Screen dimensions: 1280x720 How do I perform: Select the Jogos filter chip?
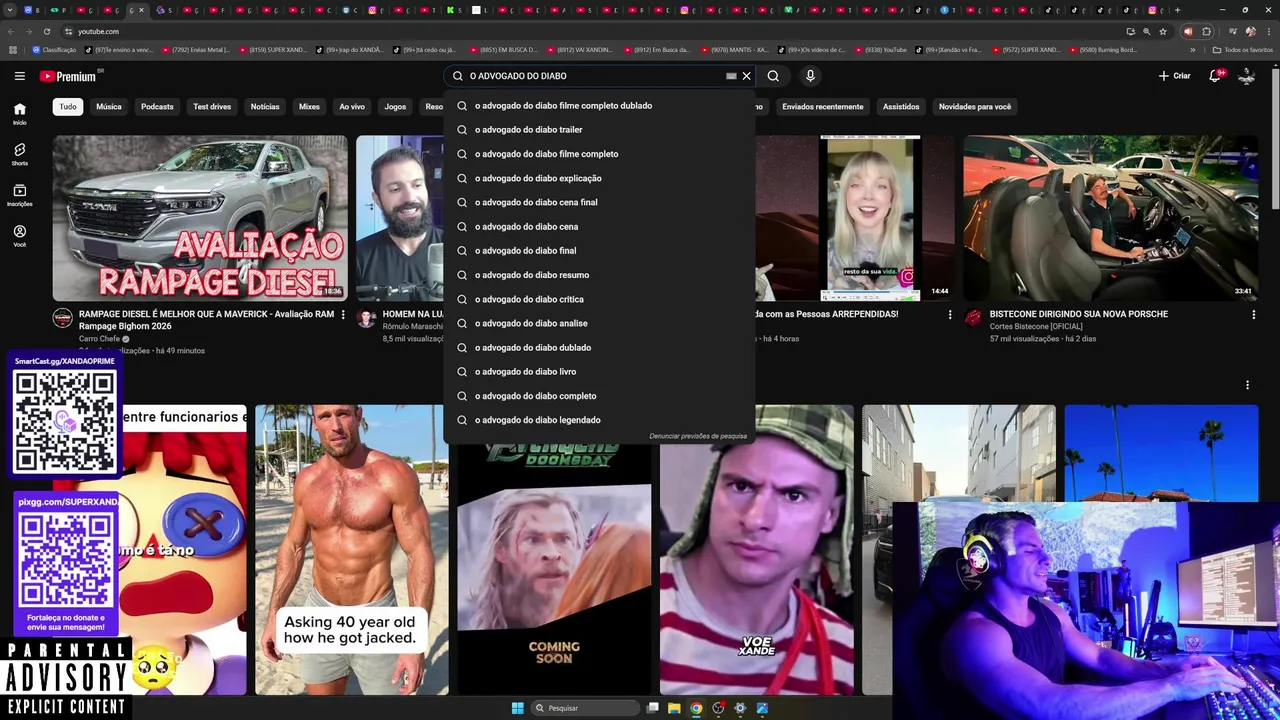pos(395,107)
